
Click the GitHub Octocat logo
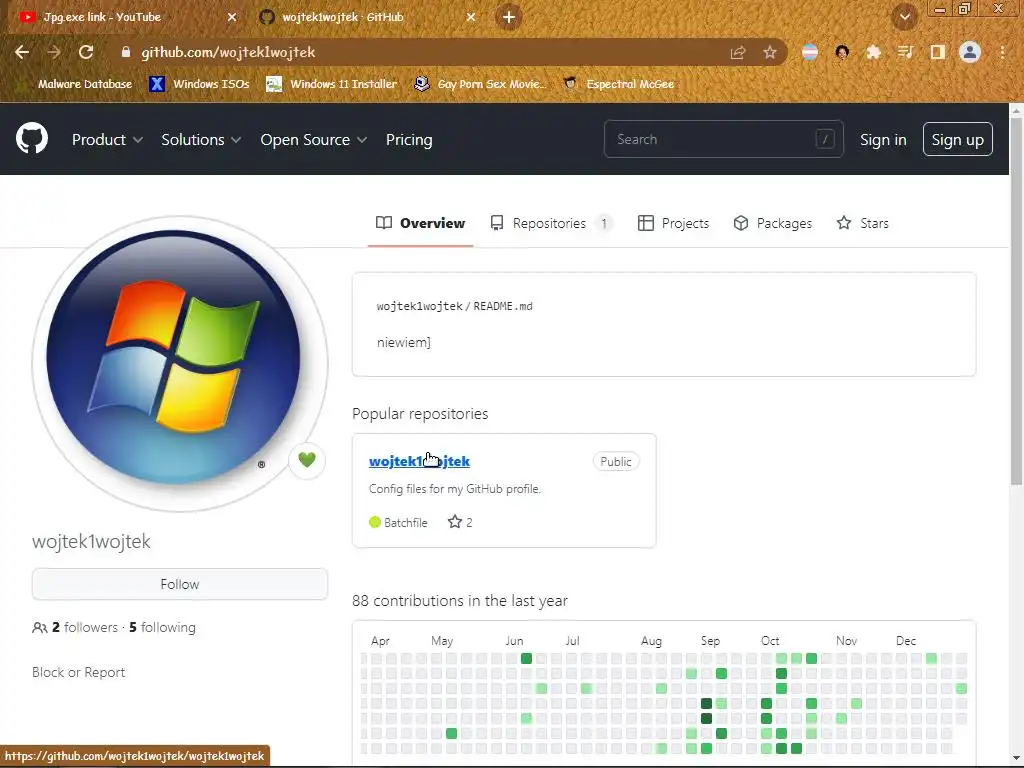32,138
